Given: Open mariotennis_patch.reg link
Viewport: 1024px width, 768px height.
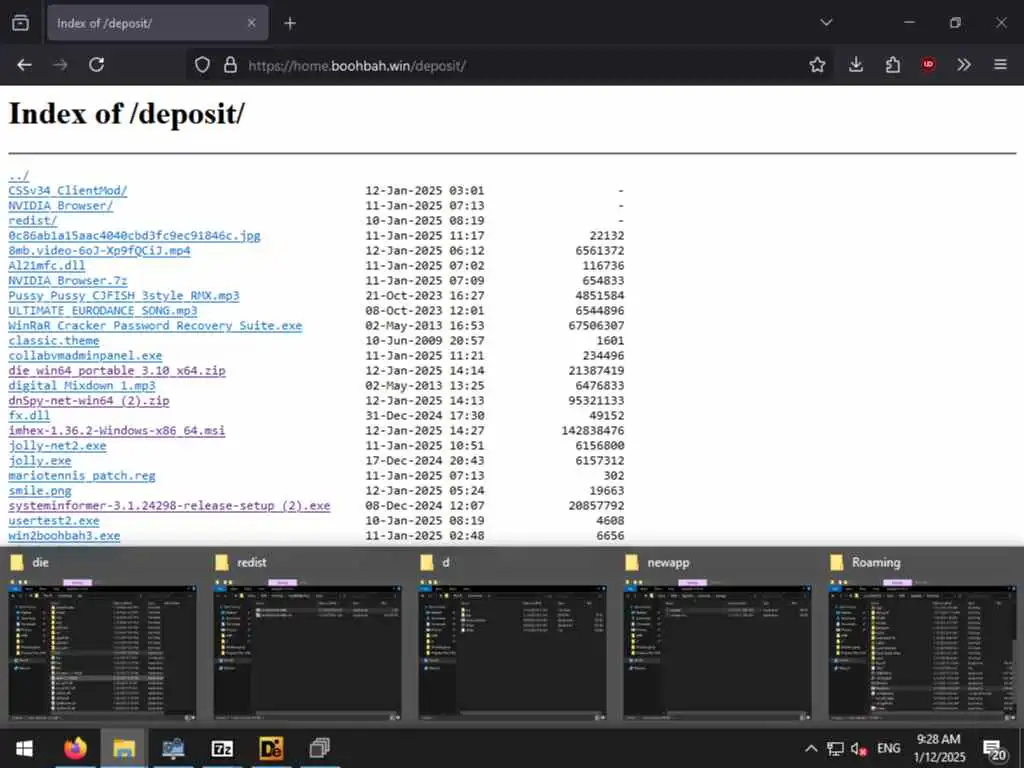Looking at the screenshot, I should [x=82, y=476].
